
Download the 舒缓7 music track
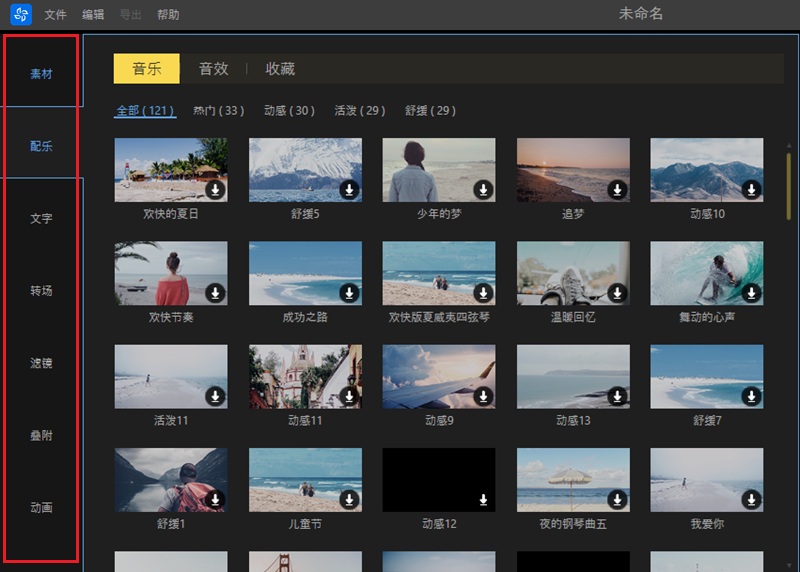click(x=752, y=396)
